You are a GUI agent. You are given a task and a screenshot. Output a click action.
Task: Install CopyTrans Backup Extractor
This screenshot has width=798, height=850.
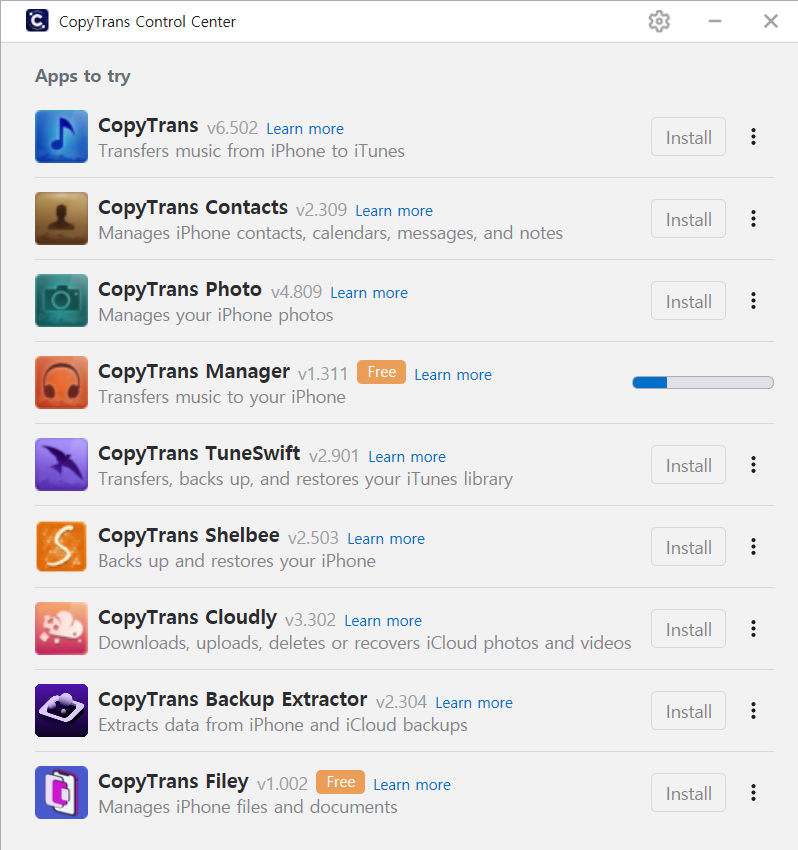click(688, 711)
